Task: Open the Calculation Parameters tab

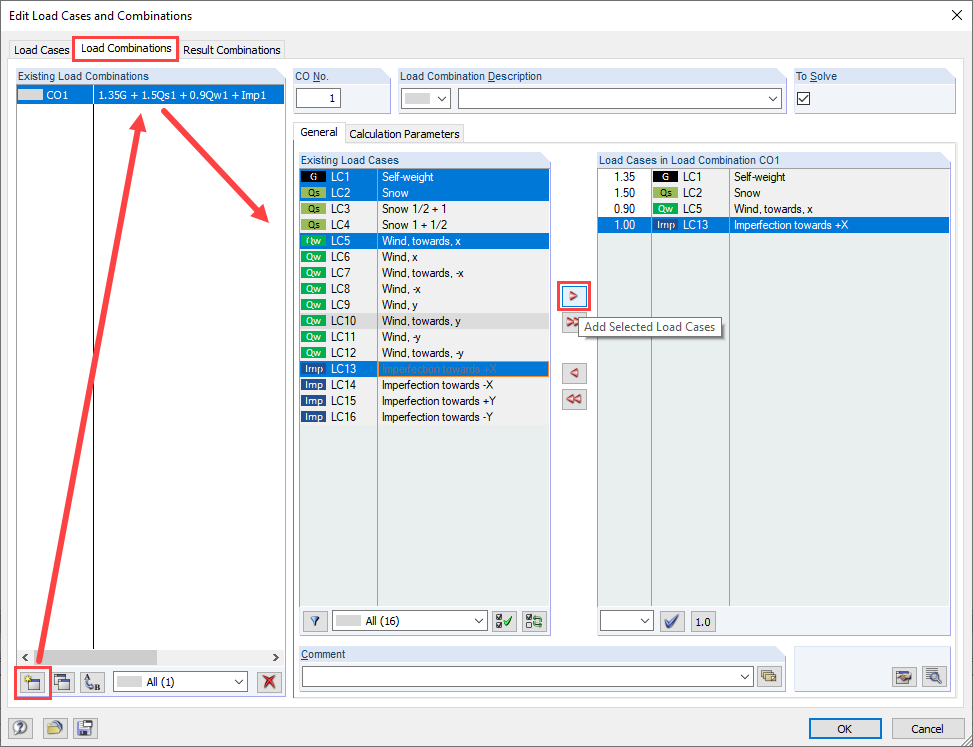Action: pyautogui.click(x=404, y=133)
